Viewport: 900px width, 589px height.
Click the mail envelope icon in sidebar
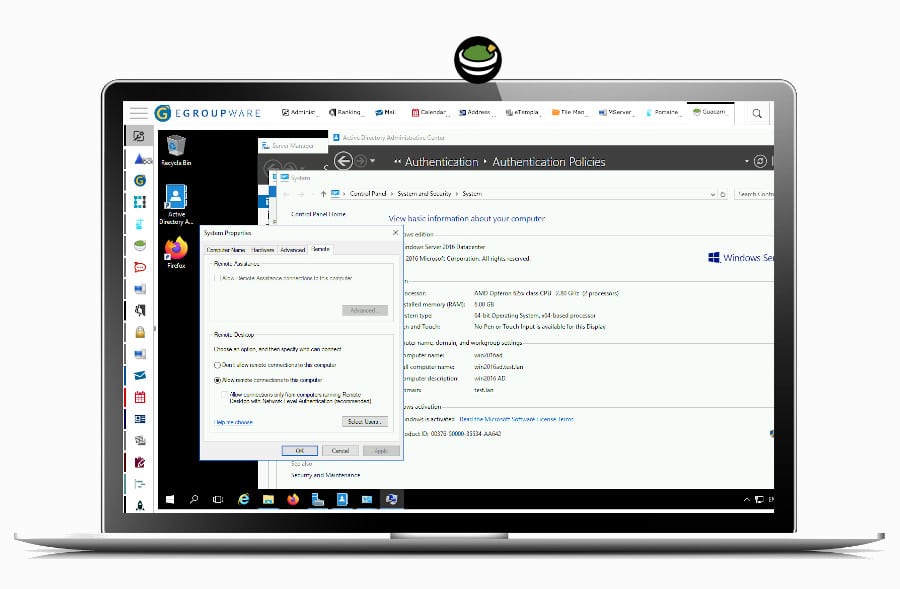[x=140, y=375]
